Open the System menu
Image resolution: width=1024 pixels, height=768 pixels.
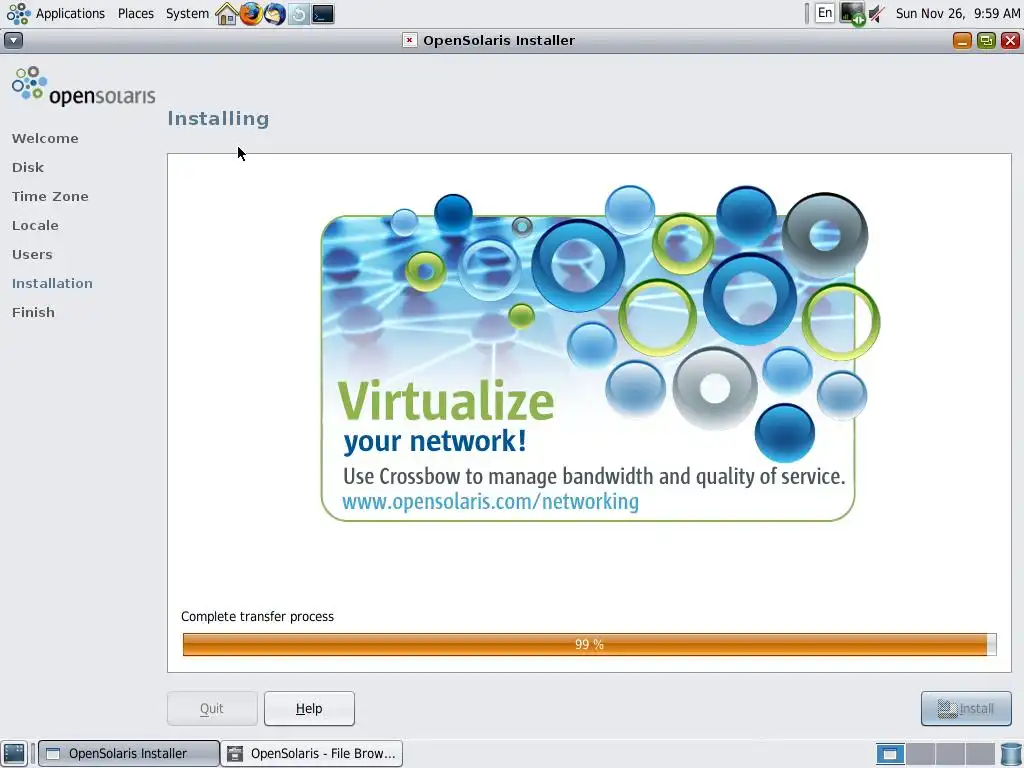click(x=187, y=13)
